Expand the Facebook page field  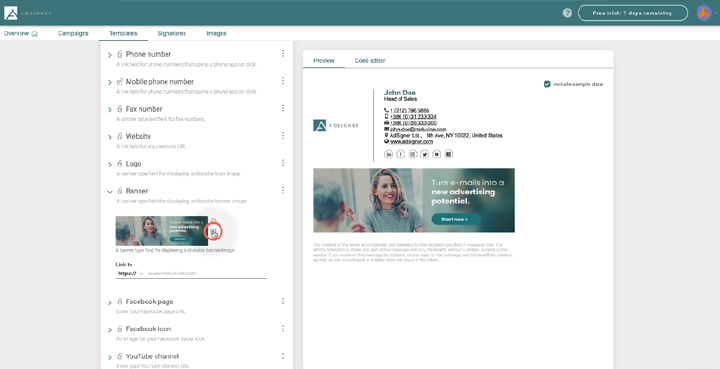coord(110,303)
